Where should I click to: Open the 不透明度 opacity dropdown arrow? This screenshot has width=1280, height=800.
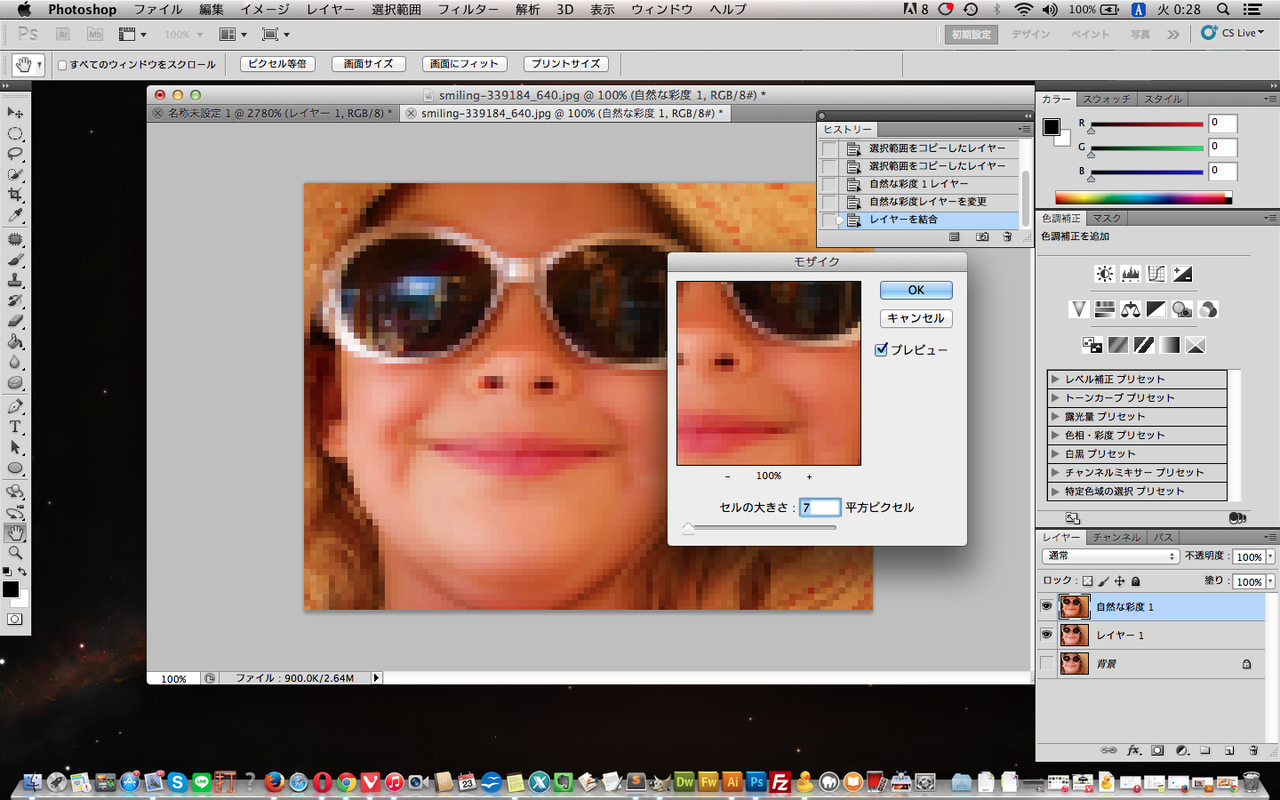click(1270, 556)
